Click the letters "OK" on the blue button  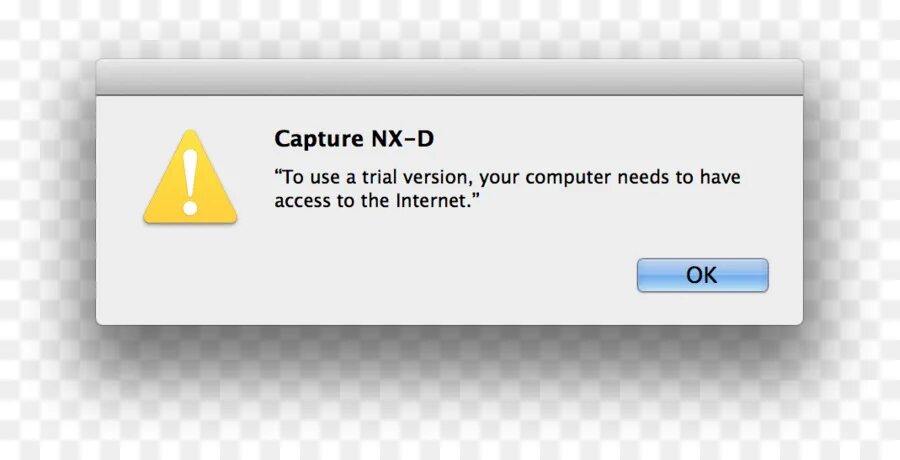click(702, 275)
